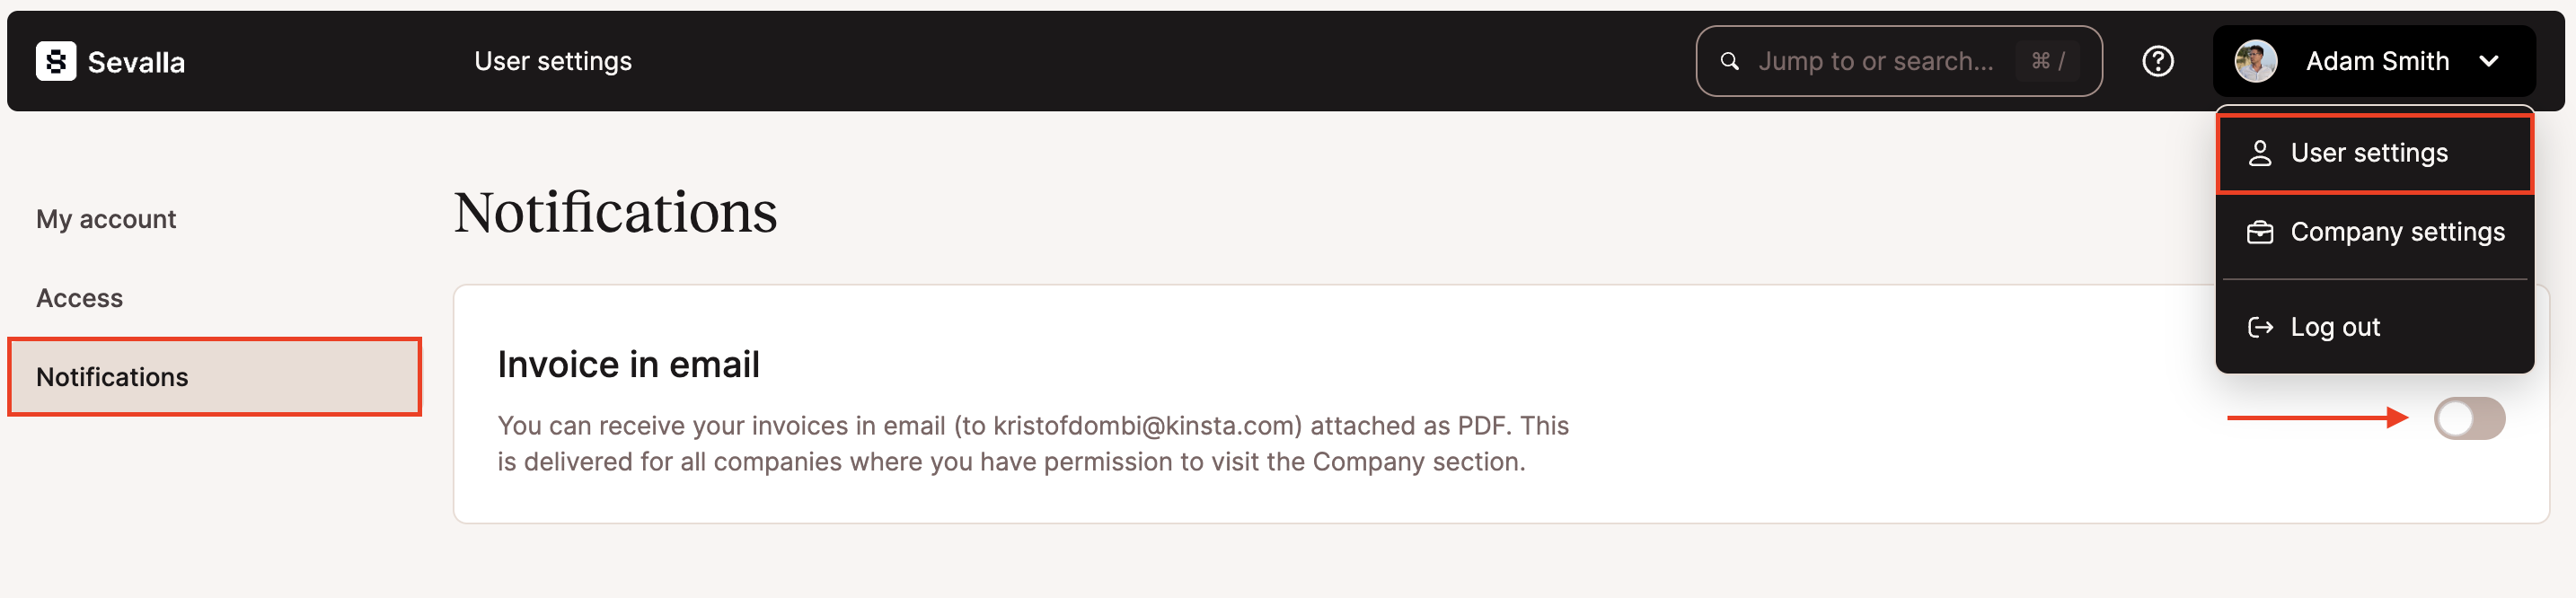2576x598 pixels.
Task: Click the Adam Smith account name
Action: click(x=2377, y=61)
